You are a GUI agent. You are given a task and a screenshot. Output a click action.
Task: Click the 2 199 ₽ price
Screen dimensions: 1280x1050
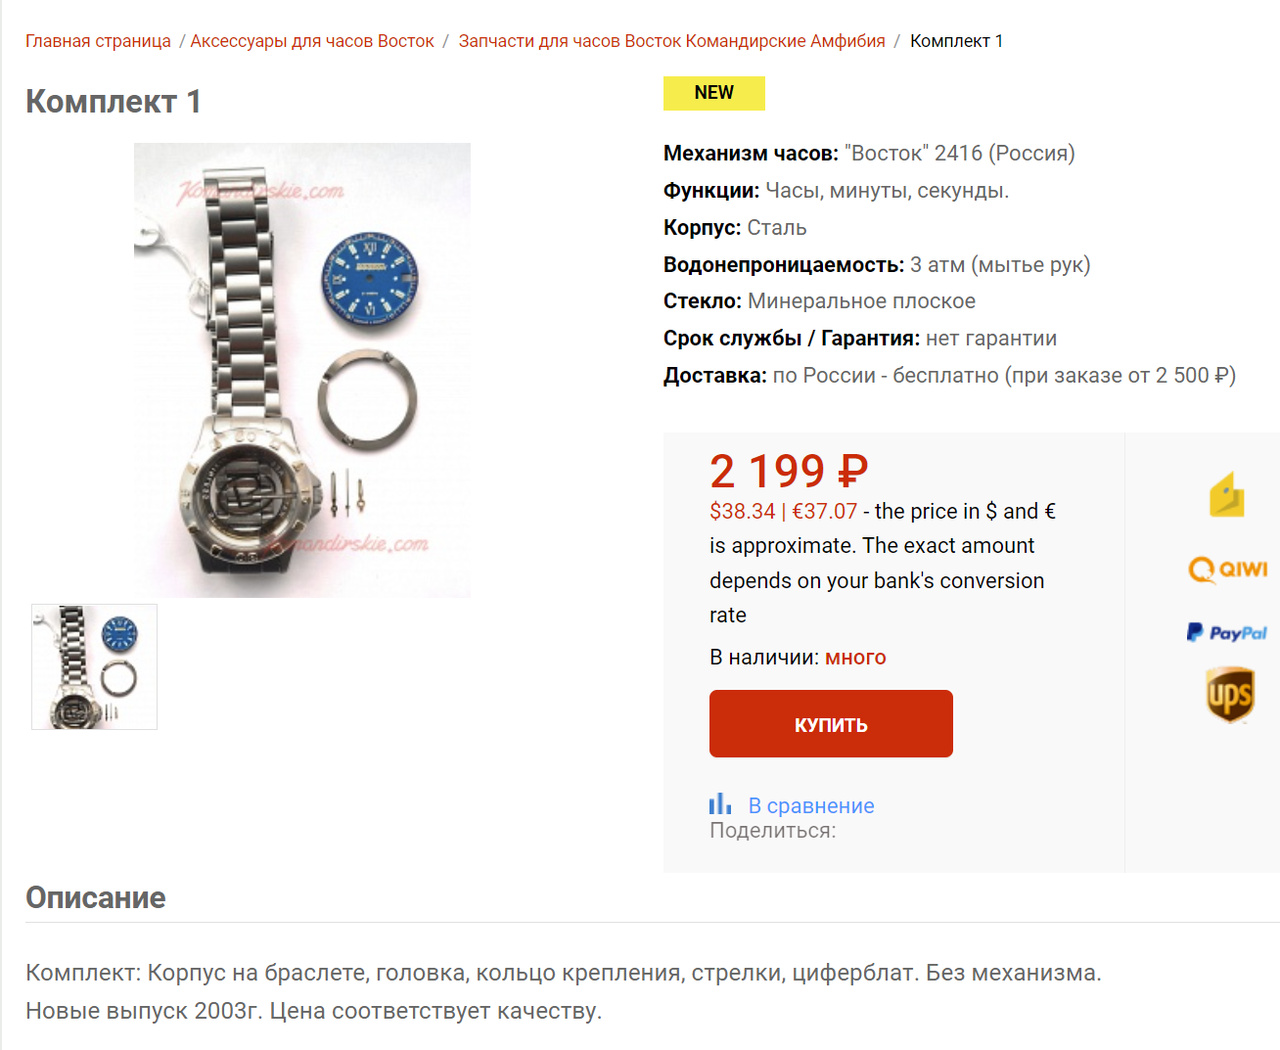tap(789, 471)
